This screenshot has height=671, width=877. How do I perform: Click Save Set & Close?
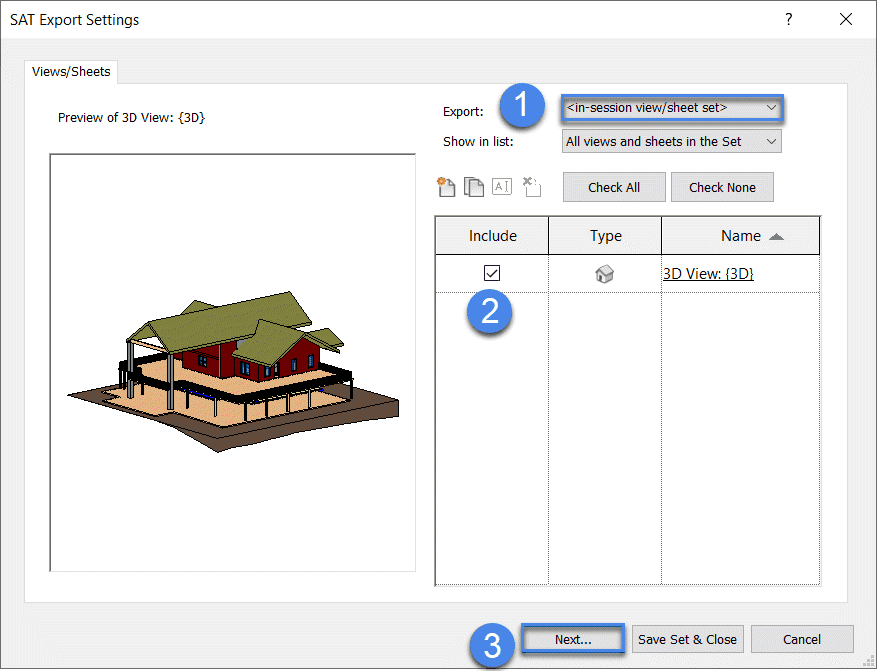point(687,639)
